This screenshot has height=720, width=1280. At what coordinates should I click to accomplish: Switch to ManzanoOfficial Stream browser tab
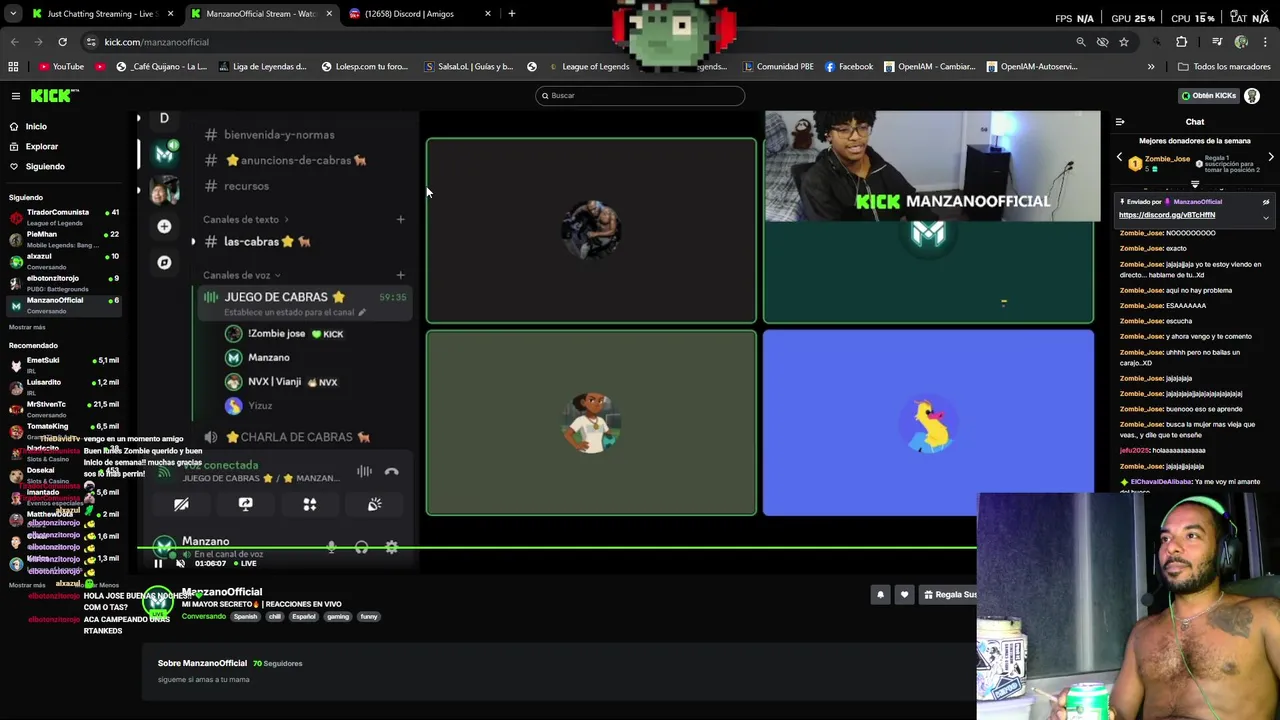[x=260, y=14]
